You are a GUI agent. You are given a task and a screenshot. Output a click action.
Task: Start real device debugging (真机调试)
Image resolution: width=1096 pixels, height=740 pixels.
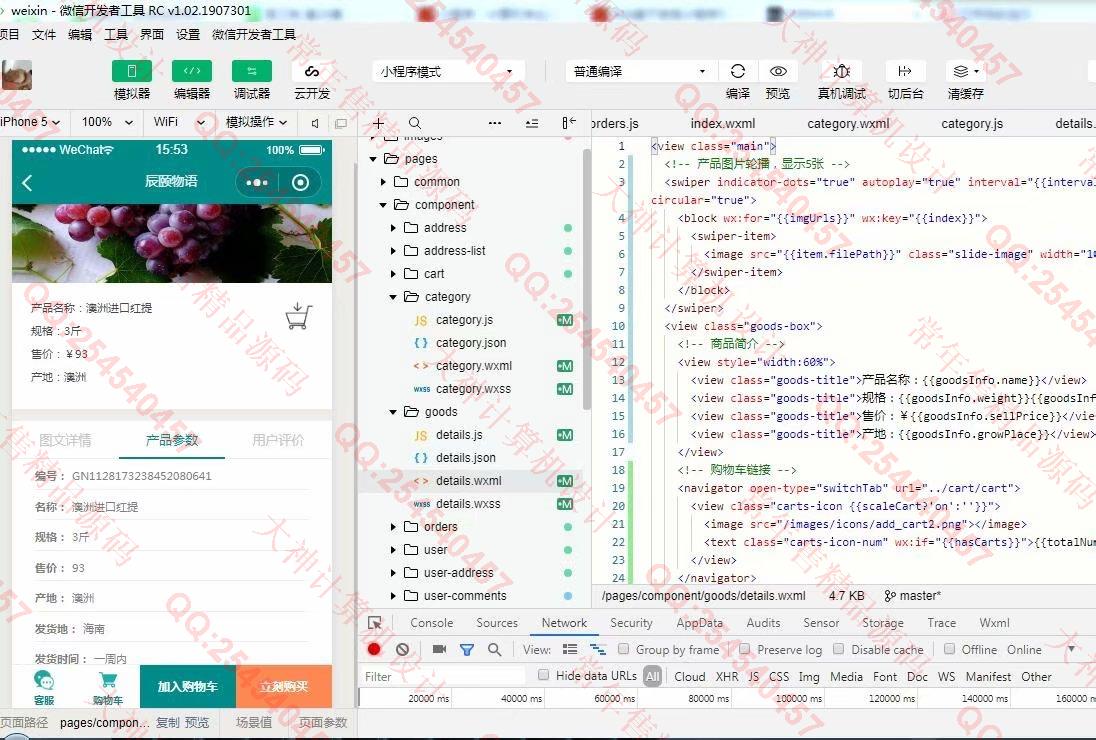coord(842,71)
